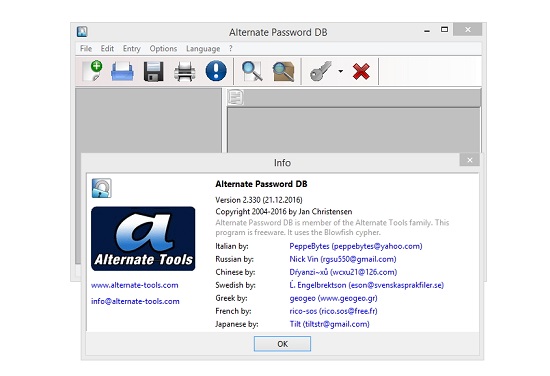Click the red X delete icon
550x376 pixels.
pyautogui.click(x=361, y=72)
